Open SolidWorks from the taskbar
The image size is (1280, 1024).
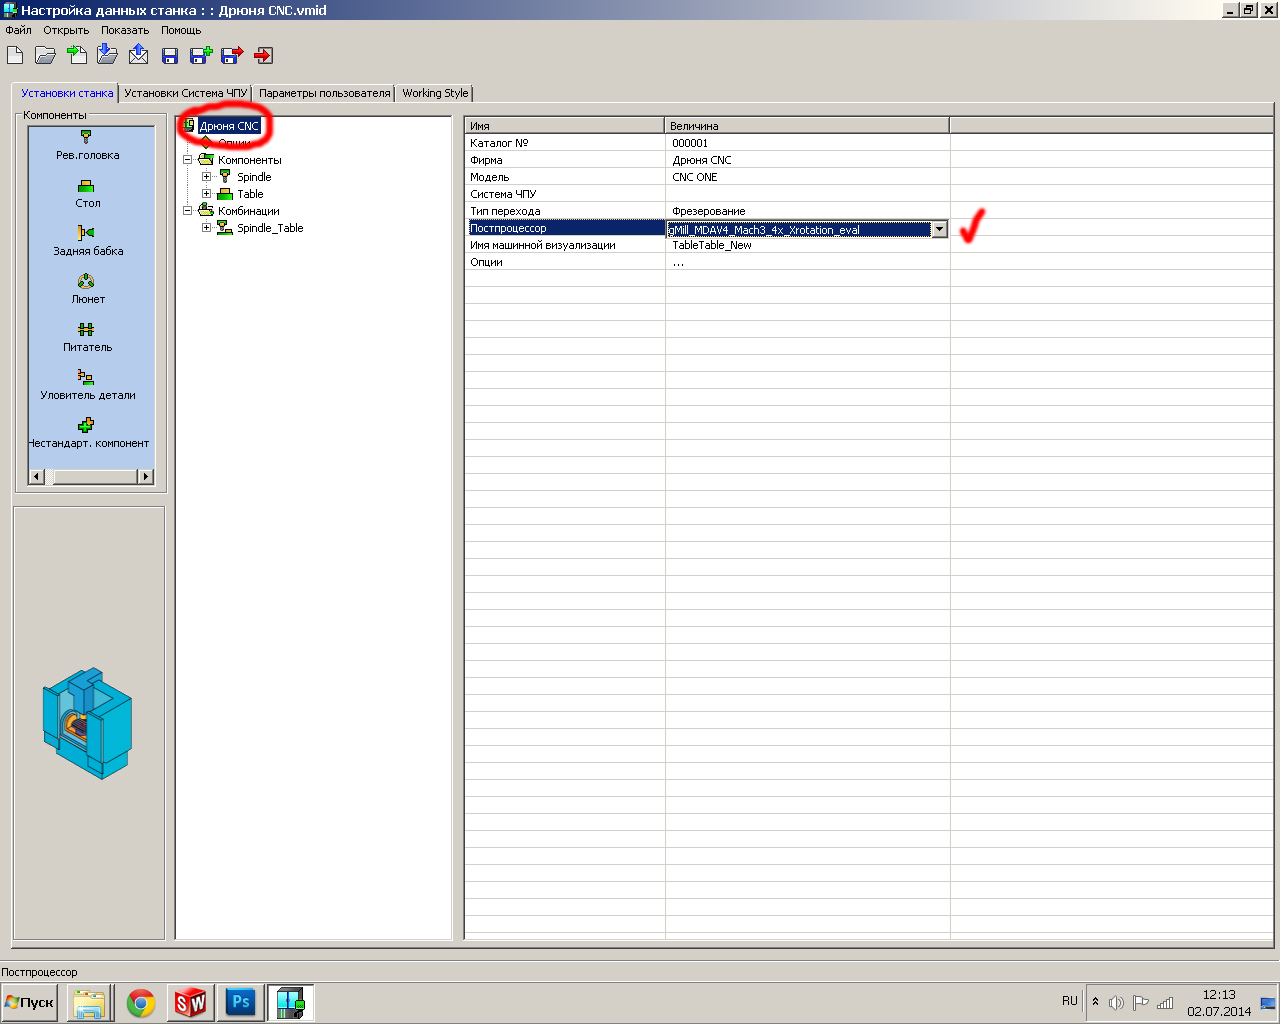190,1002
